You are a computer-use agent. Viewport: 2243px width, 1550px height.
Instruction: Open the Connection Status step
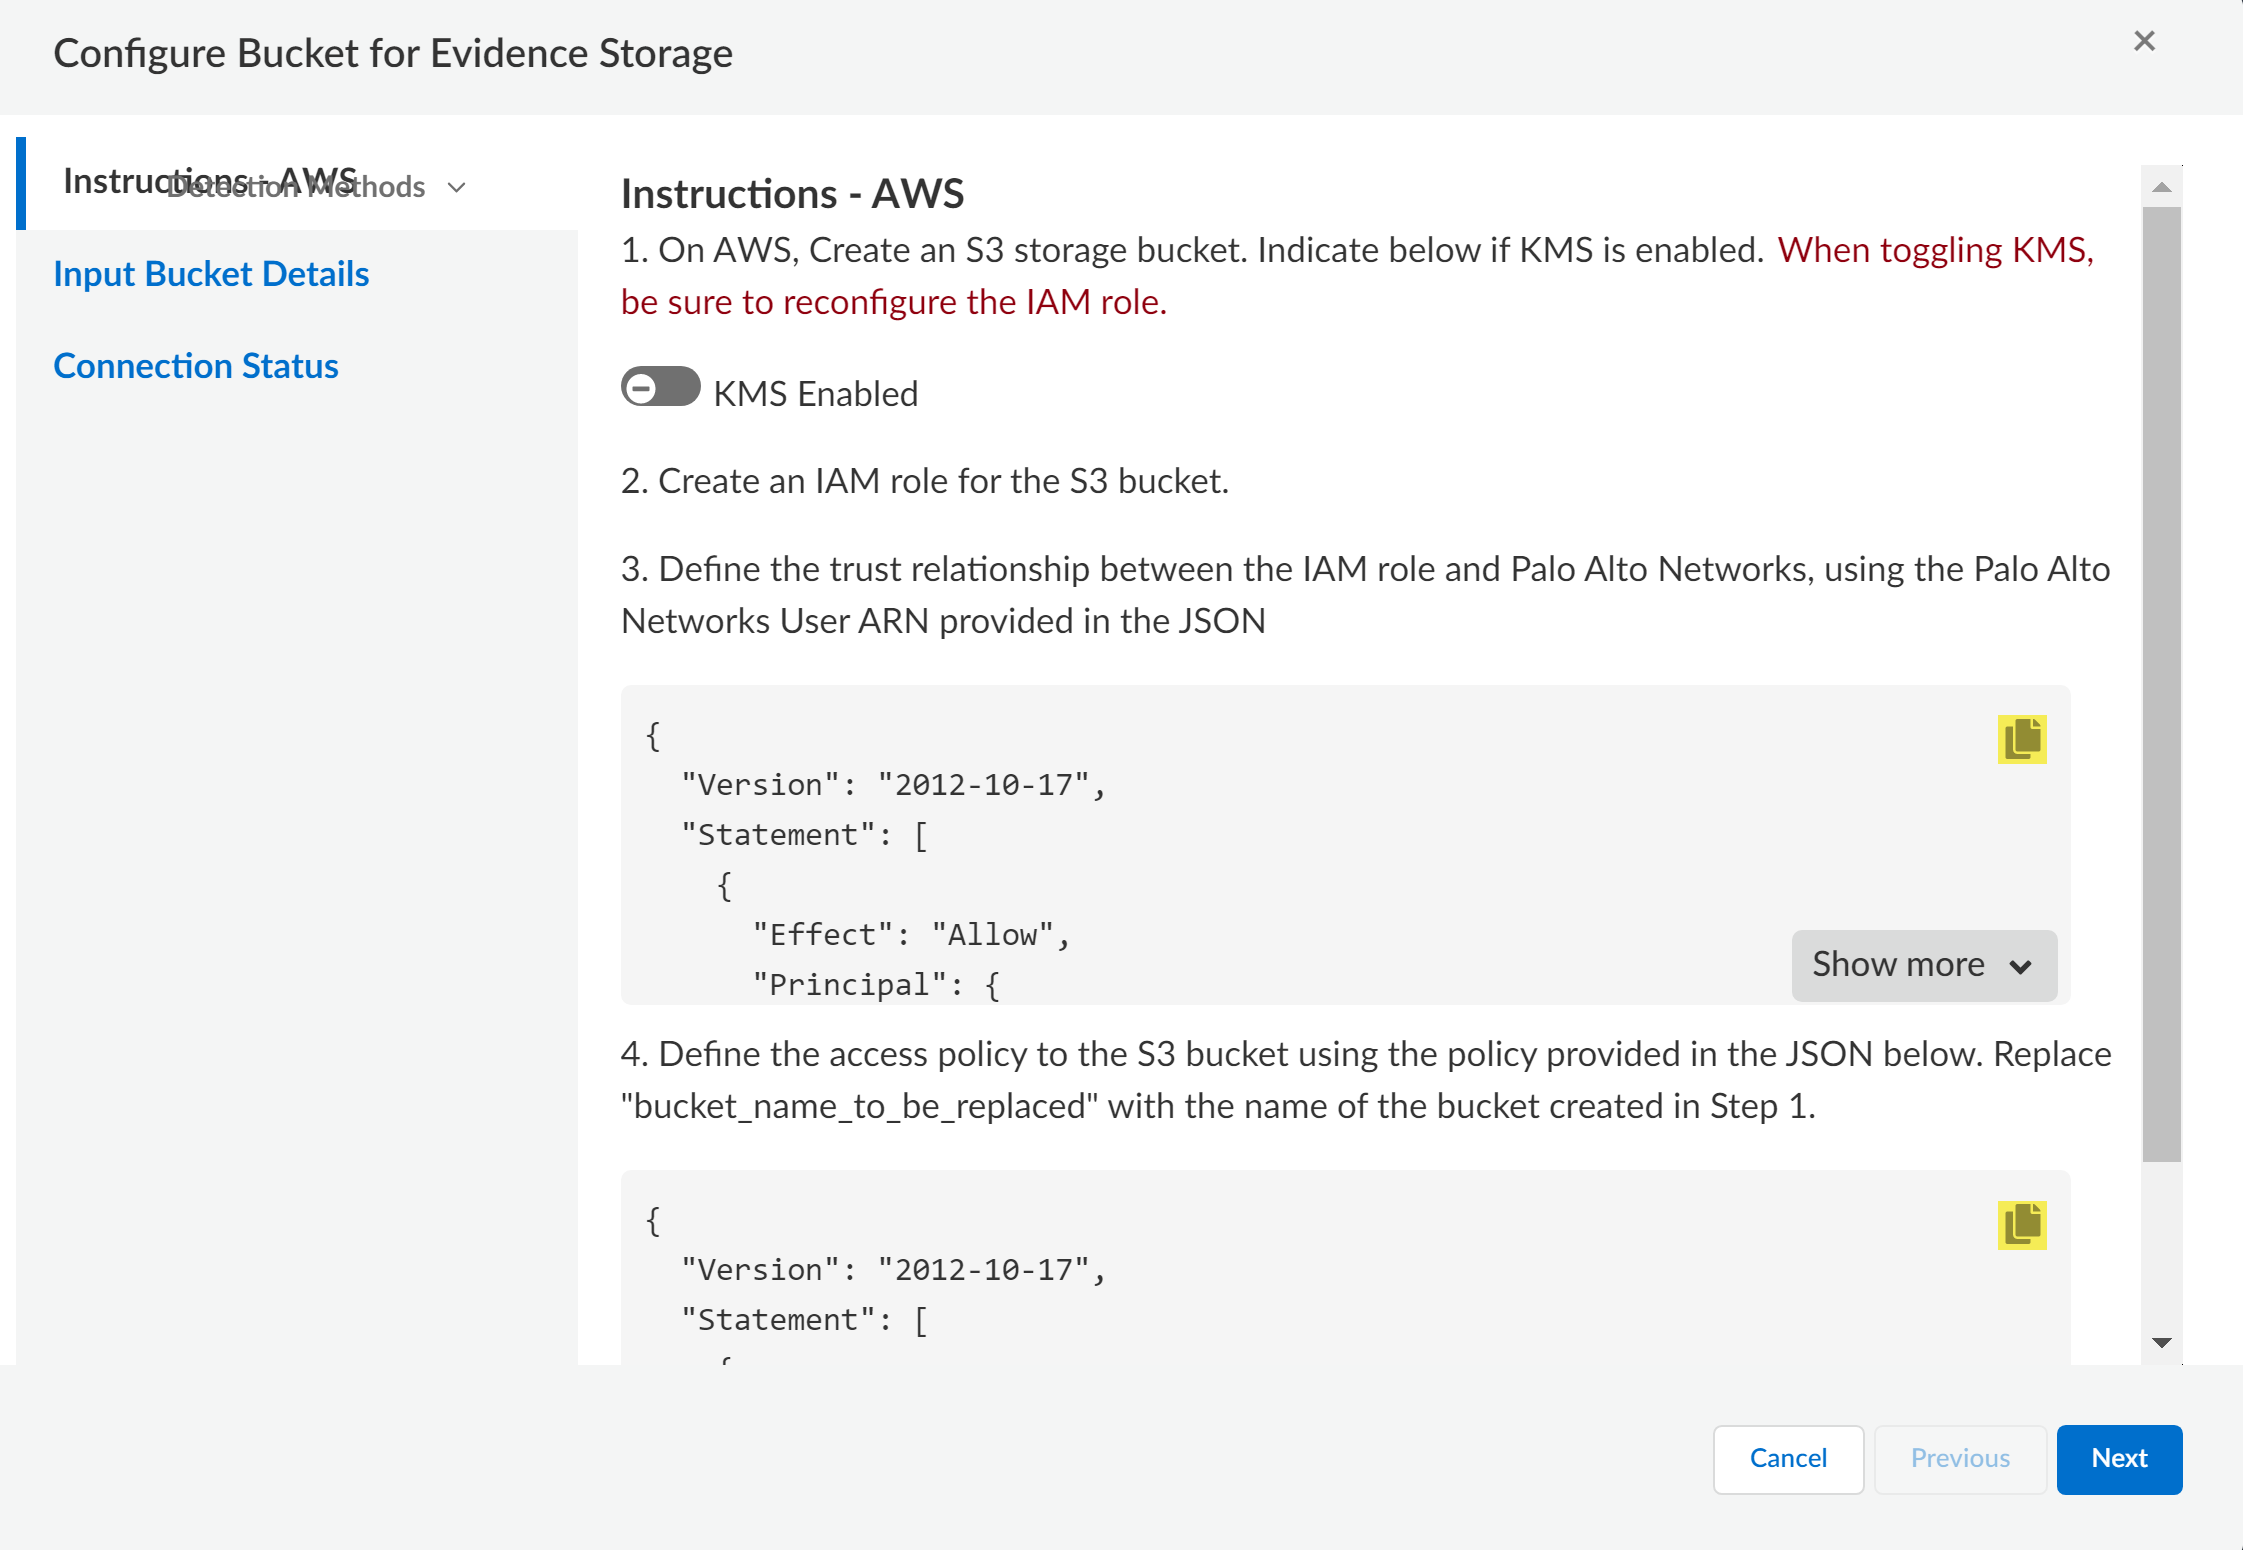click(196, 366)
